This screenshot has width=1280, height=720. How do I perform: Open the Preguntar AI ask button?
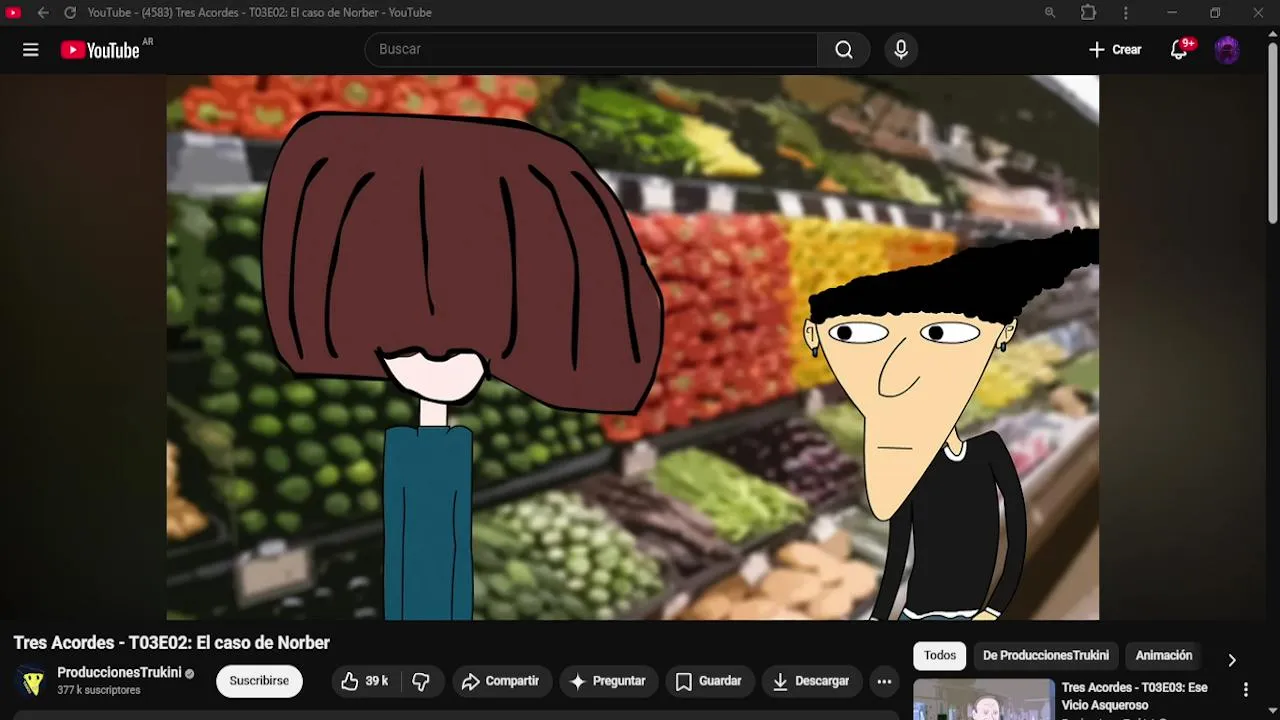click(x=608, y=681)
